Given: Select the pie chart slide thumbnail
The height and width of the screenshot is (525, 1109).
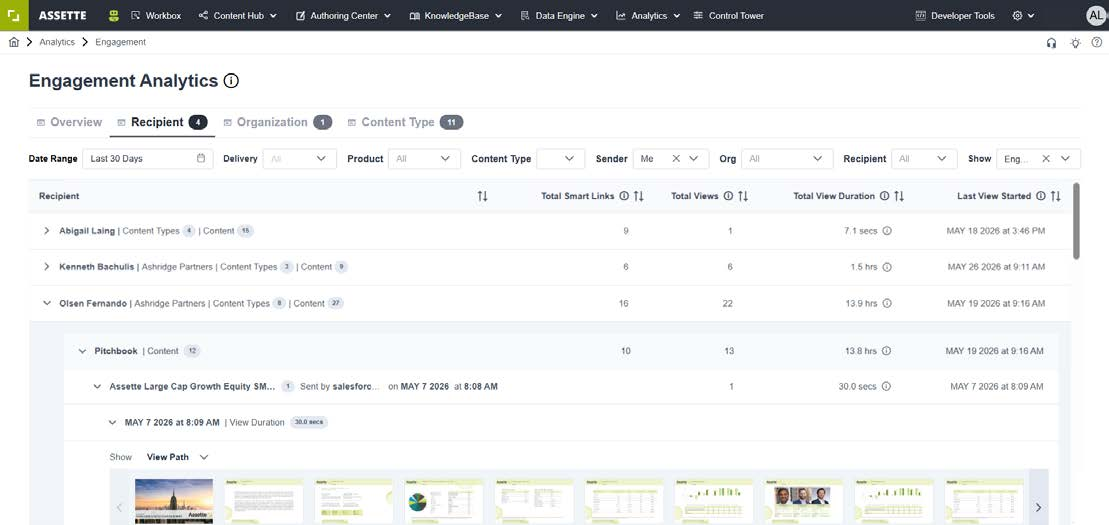Looking at the screenshot, I should click(444, 501).
